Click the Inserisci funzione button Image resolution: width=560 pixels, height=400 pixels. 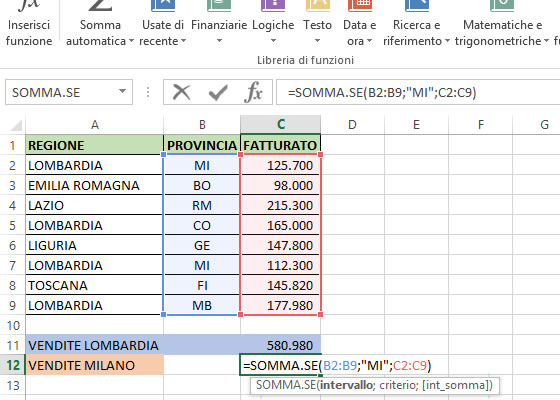tap(29, 24)
